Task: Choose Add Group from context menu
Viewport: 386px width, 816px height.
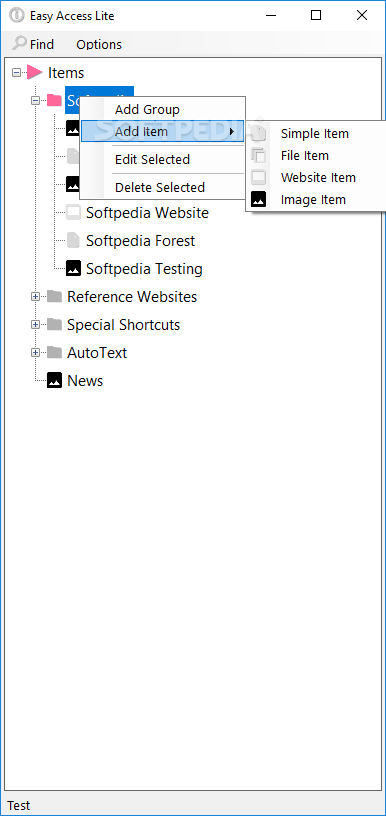Action: point(162,110)
